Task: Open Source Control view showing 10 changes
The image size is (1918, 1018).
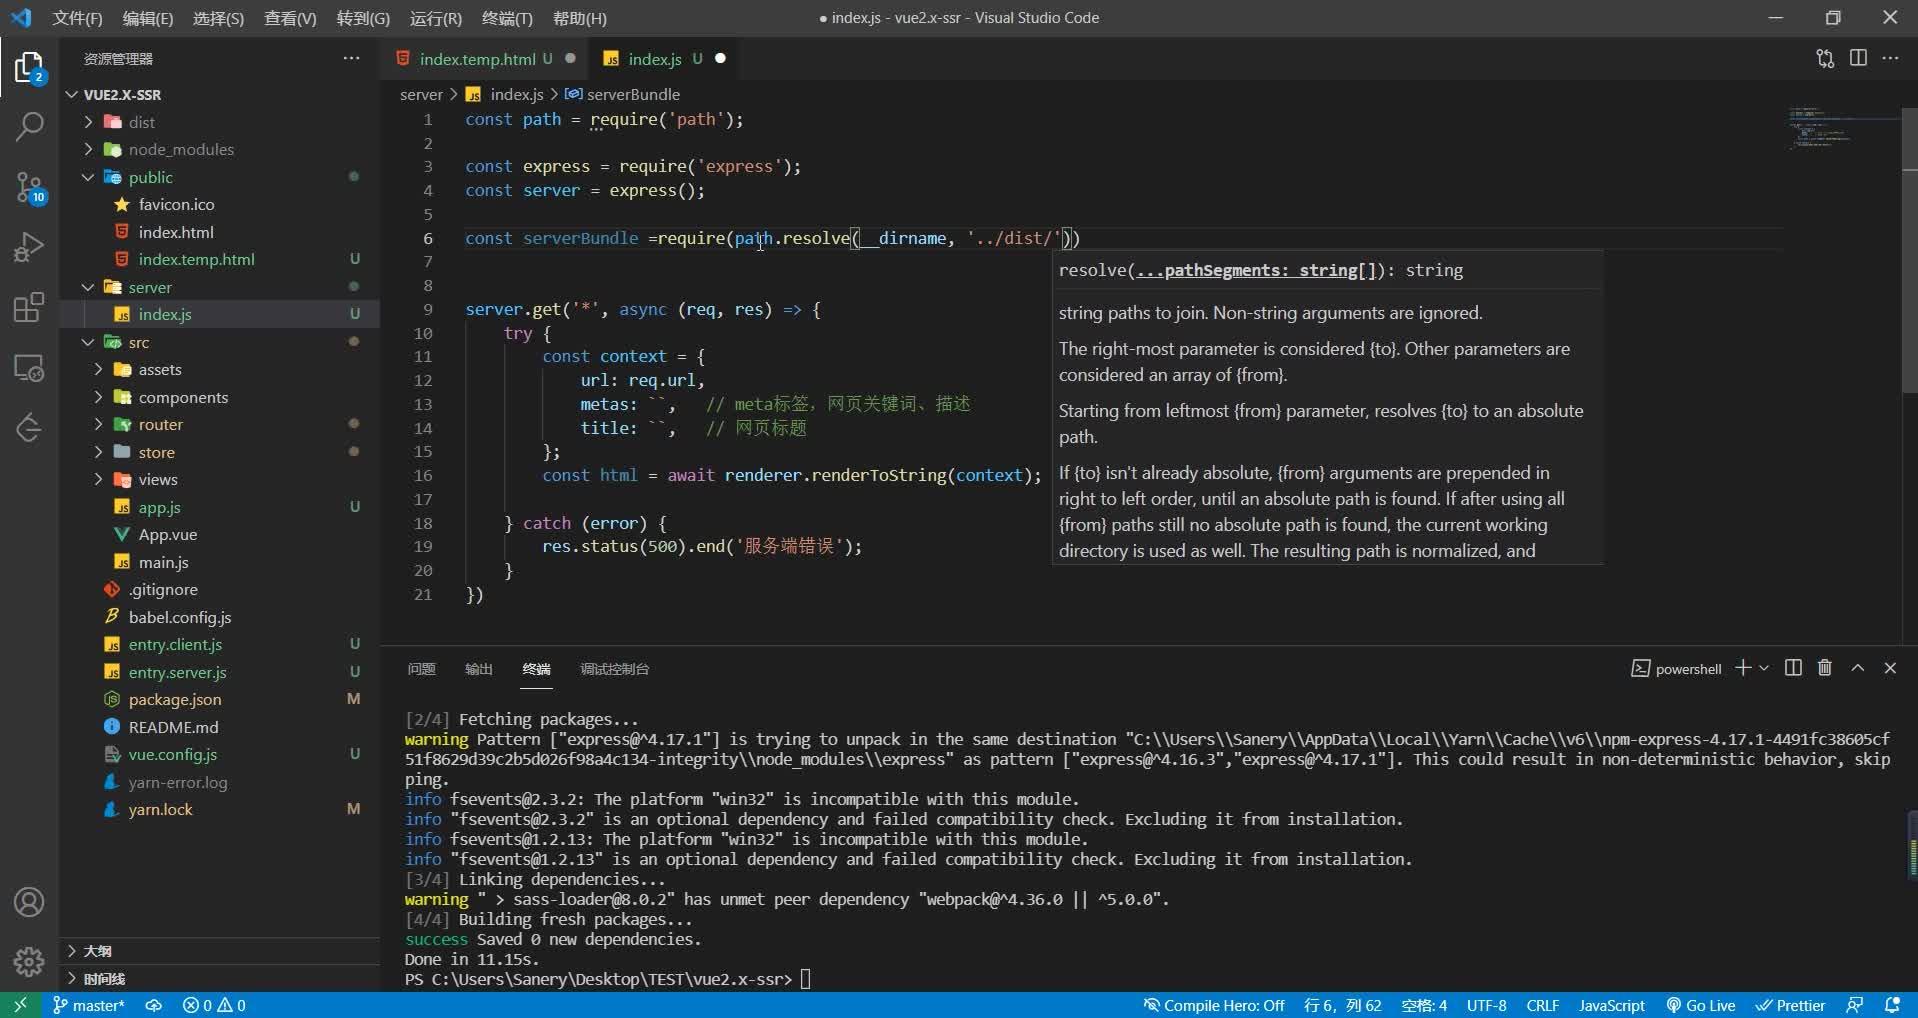Action: tap(29, 187)
